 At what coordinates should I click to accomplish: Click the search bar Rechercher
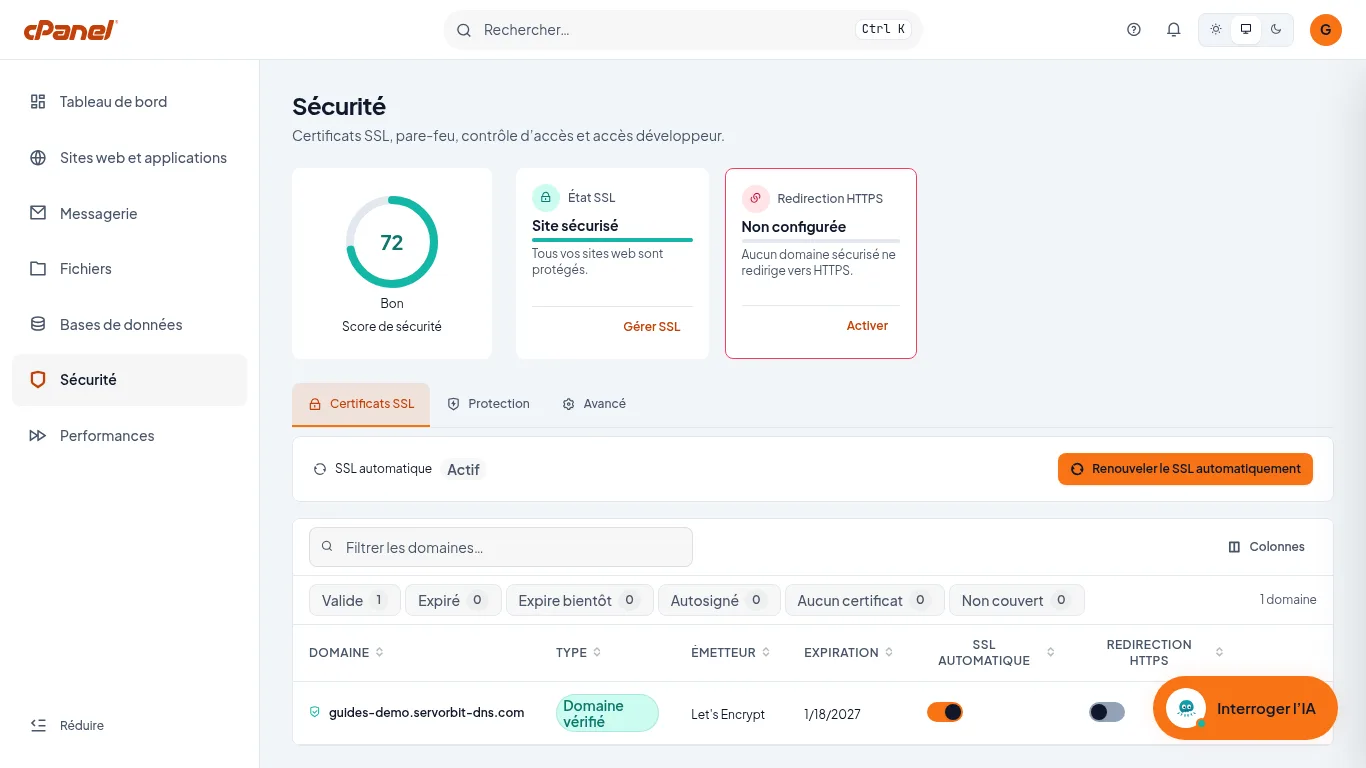click(683, 30)
